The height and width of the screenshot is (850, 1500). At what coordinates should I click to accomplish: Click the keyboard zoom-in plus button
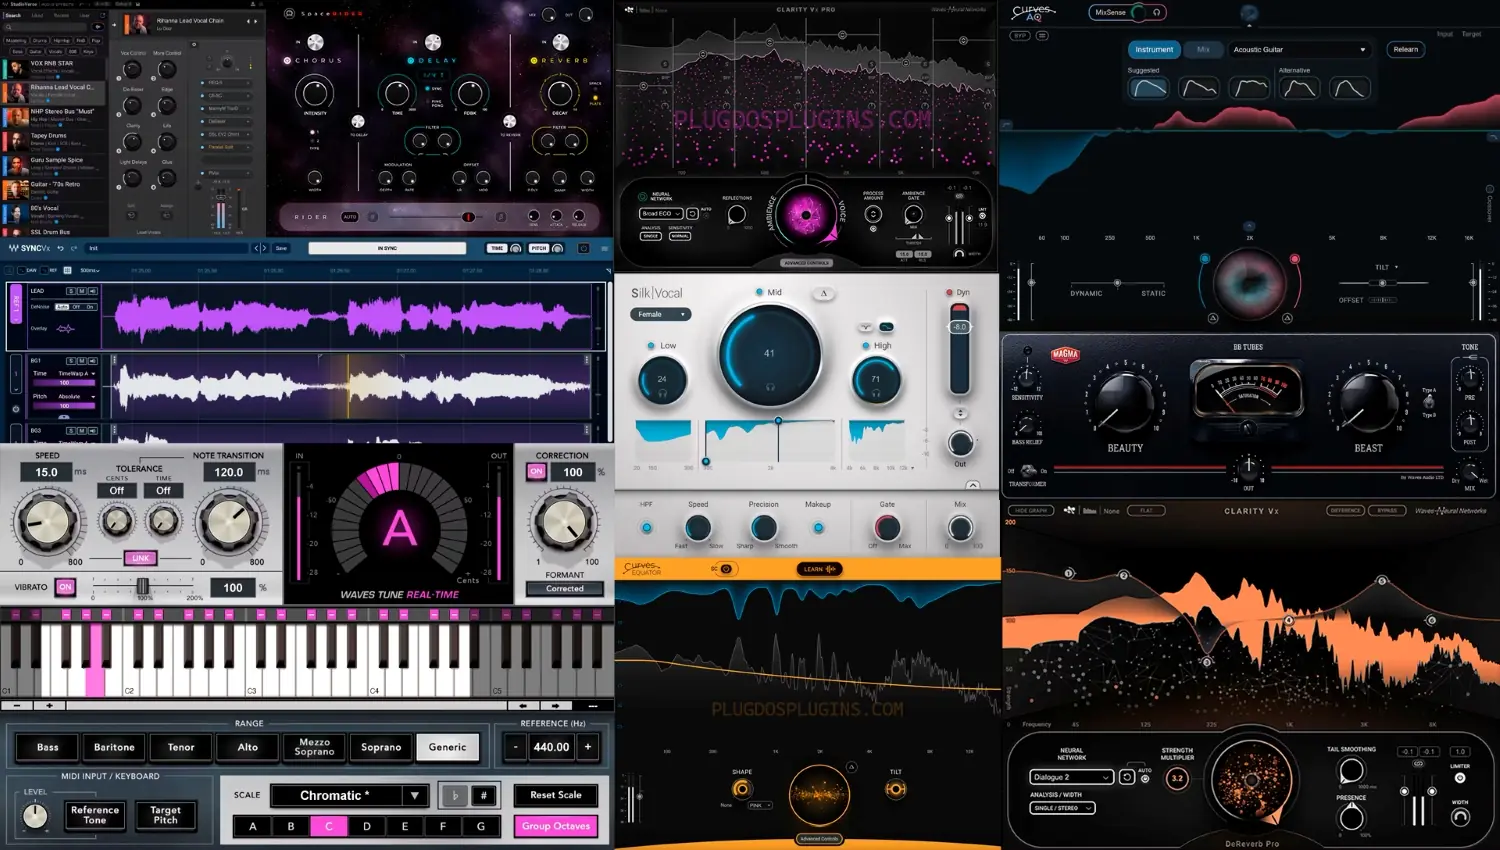tap(50, 706)
